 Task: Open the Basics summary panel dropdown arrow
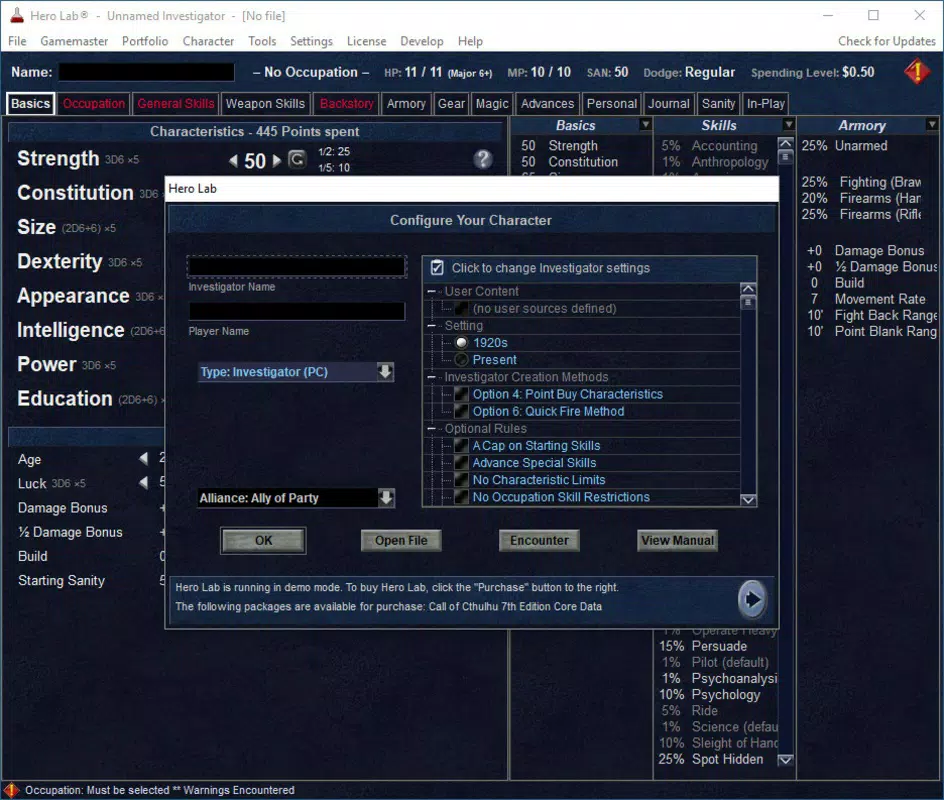tap(645, 125)
